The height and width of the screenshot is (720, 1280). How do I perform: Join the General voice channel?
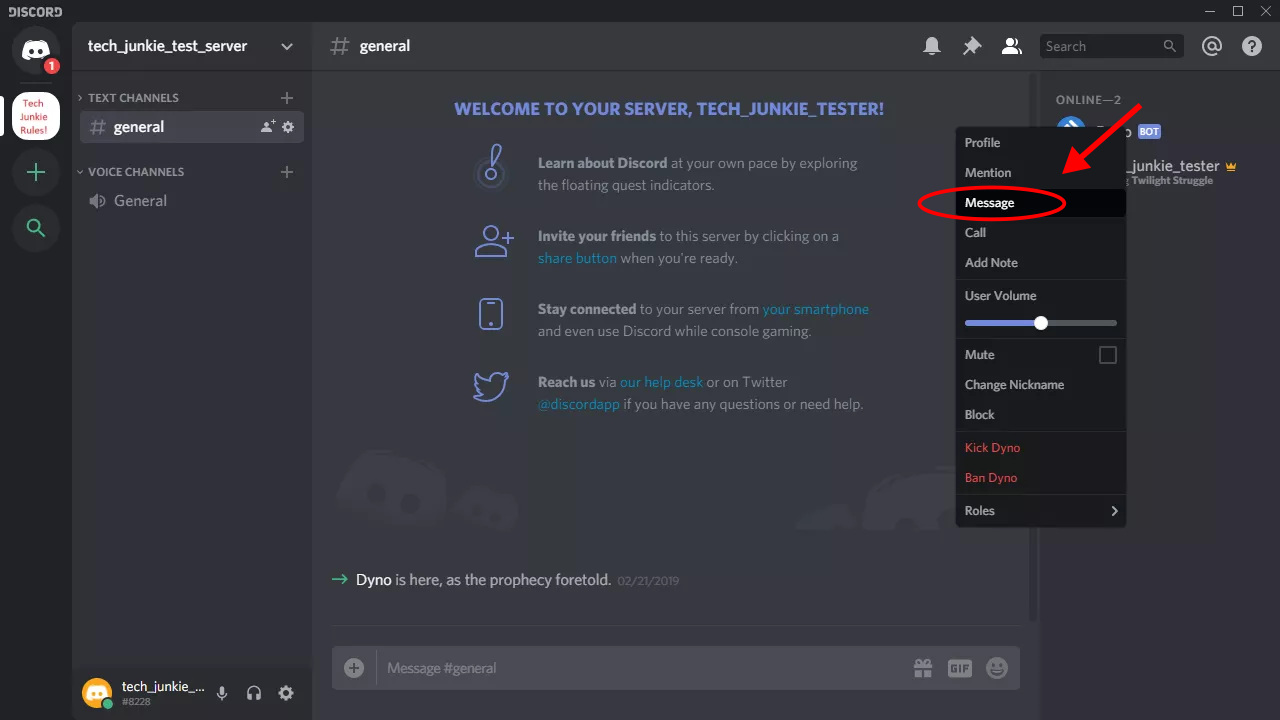coord(192,201)
